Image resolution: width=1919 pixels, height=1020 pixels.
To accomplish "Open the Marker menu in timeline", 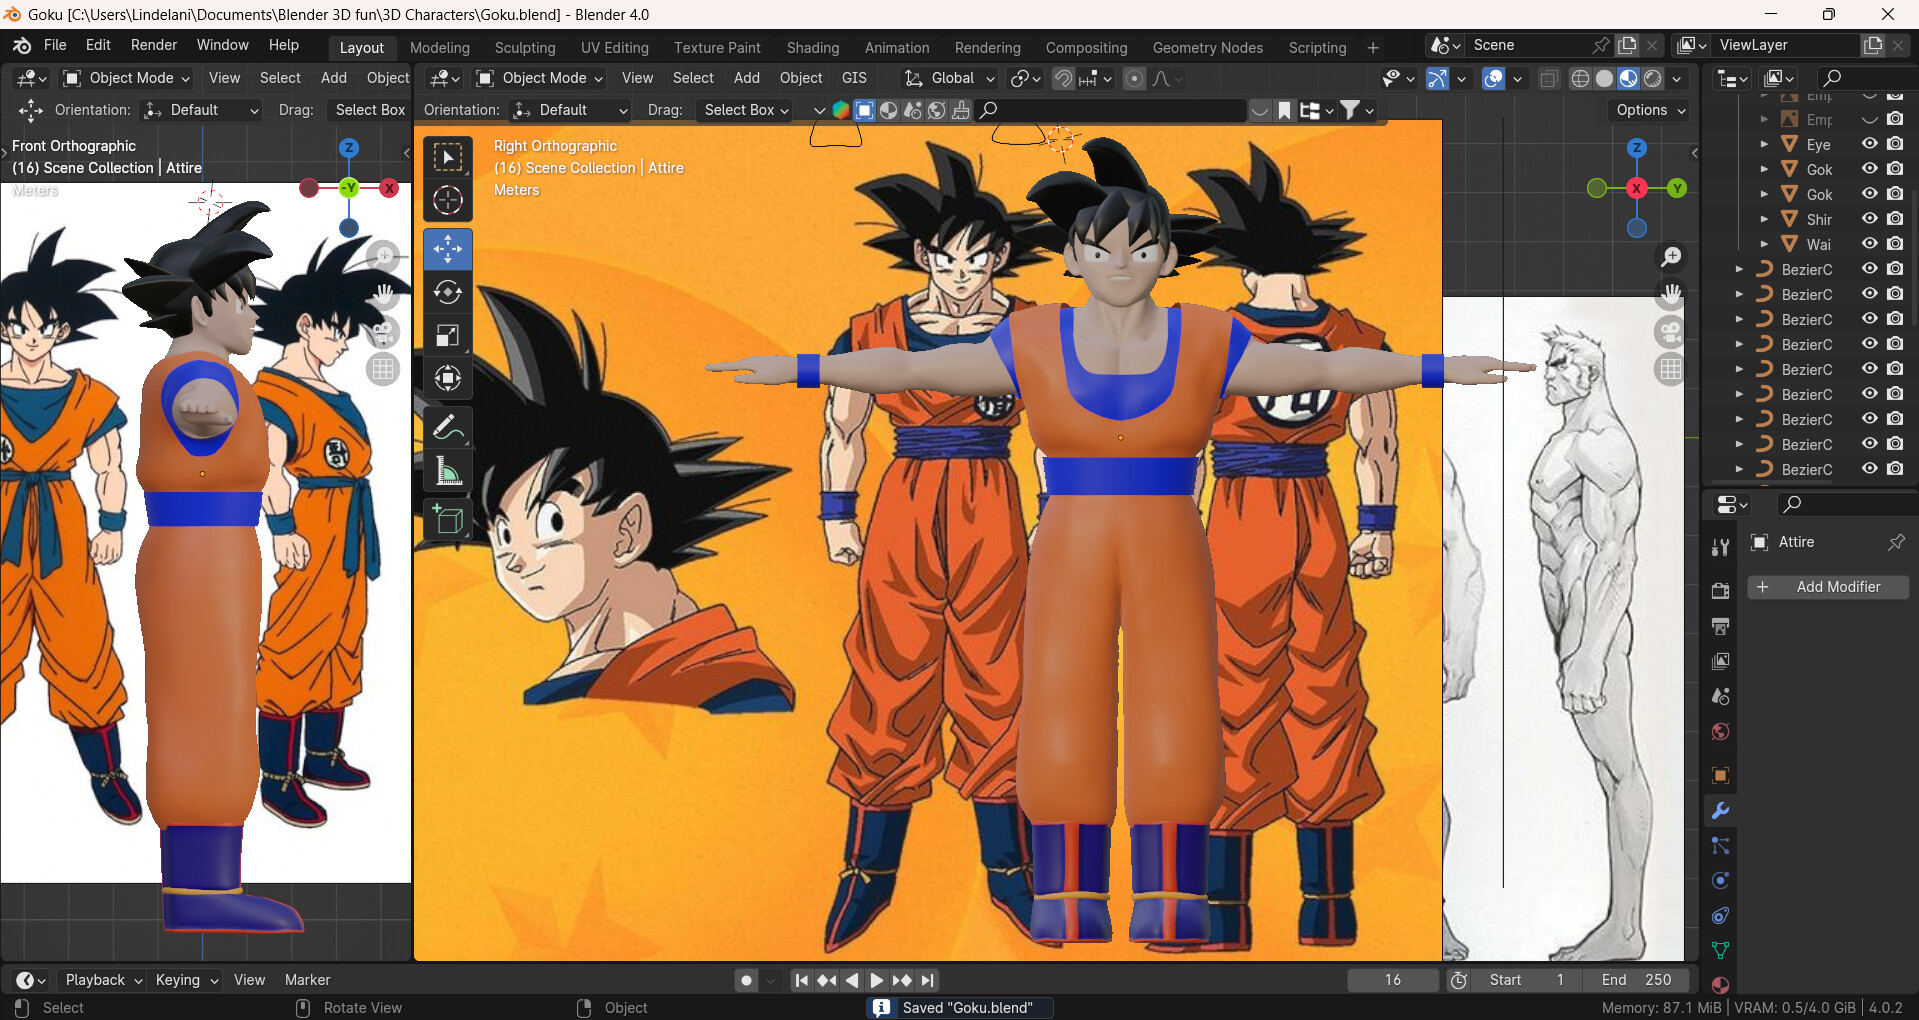I will point(307,980).
